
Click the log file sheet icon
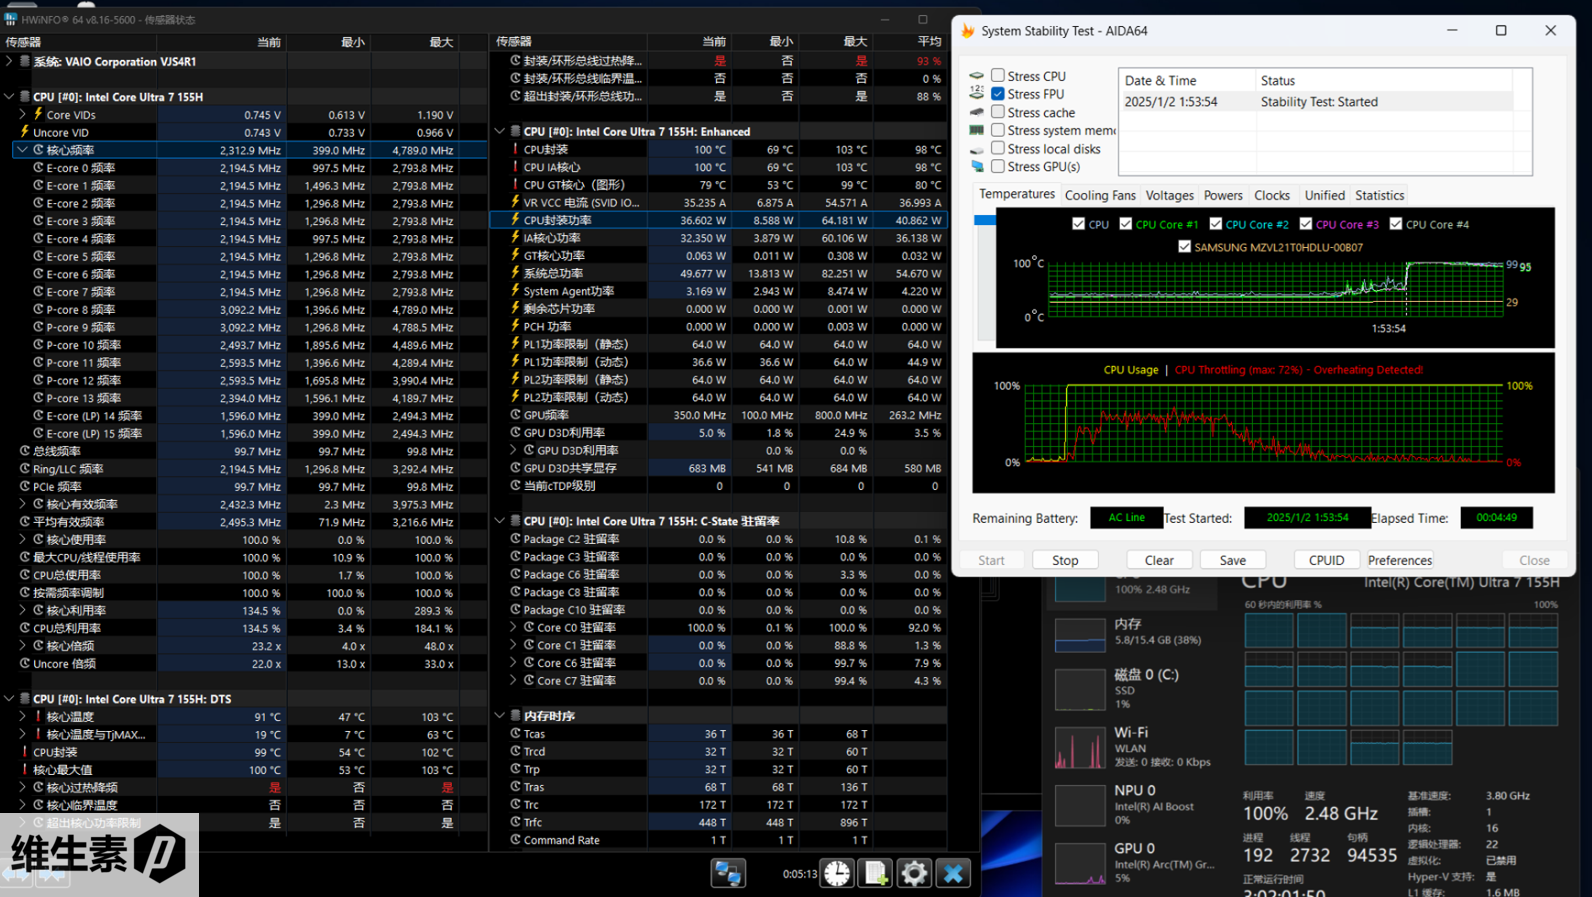pos(876,873)
